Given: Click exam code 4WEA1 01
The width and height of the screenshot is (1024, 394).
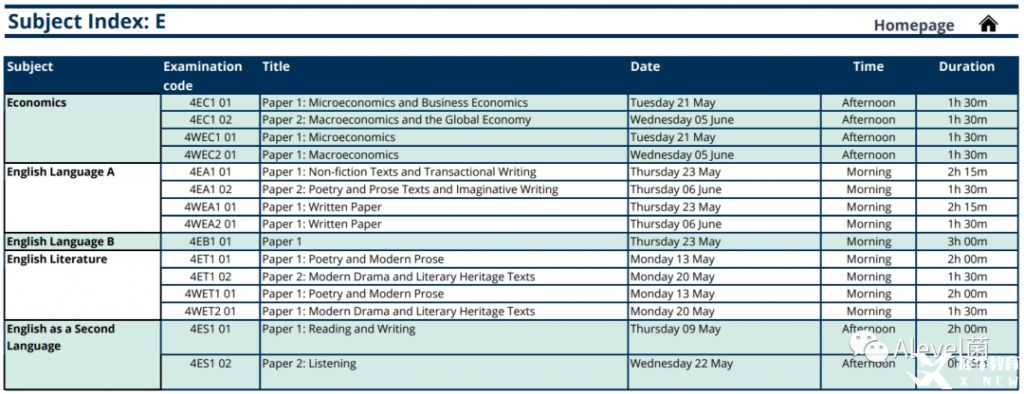Looking at the screenshot, I should (x=210, y=206).
